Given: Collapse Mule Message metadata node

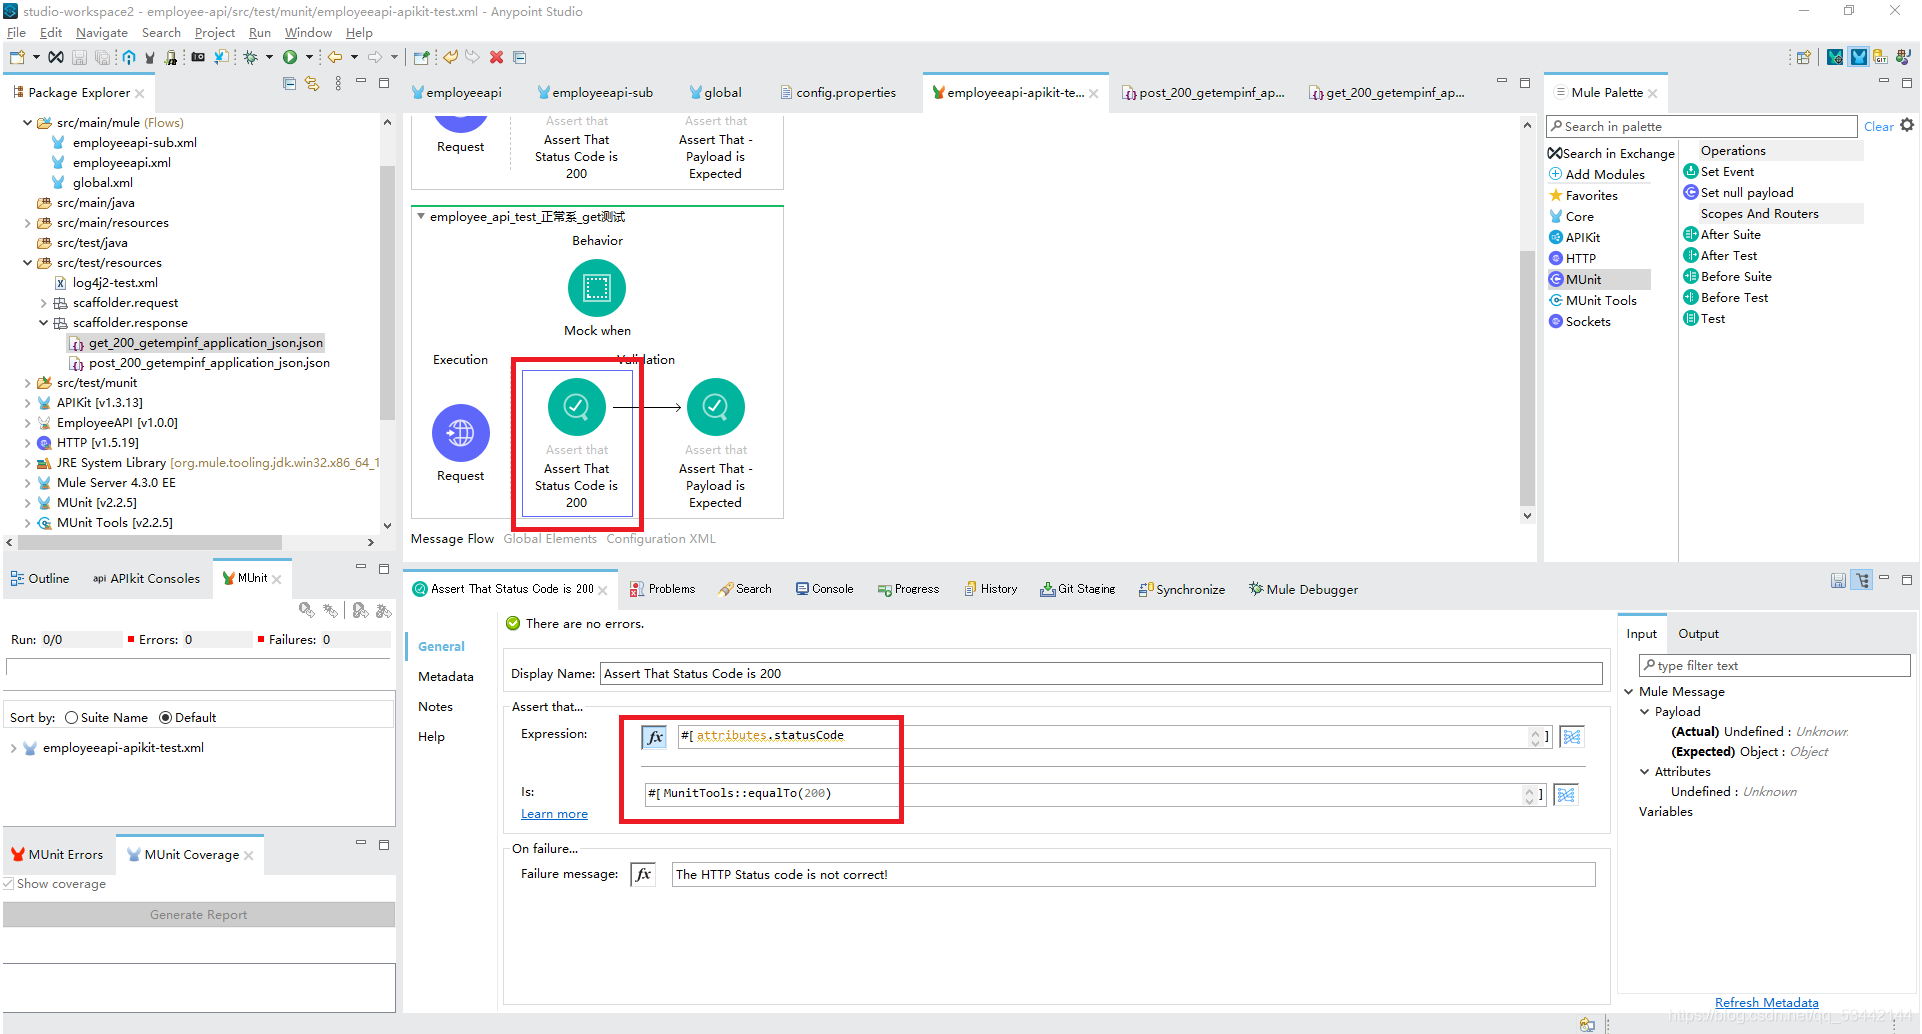Looking at the screenshot, I should coord(1629,691).
